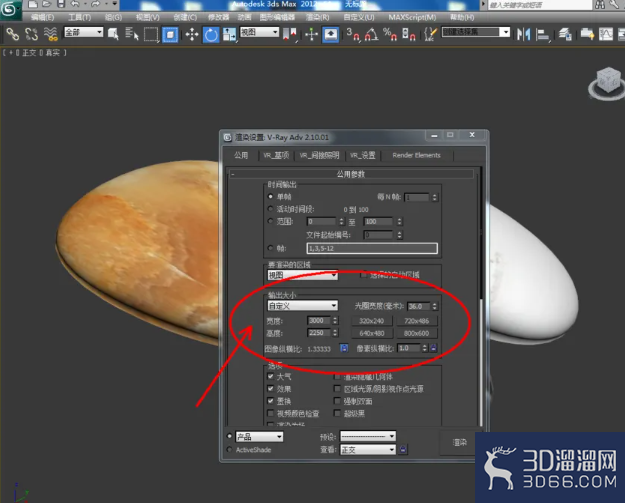Click the view lock icon beside 正交
625x503 pixels.
point(403,449)
